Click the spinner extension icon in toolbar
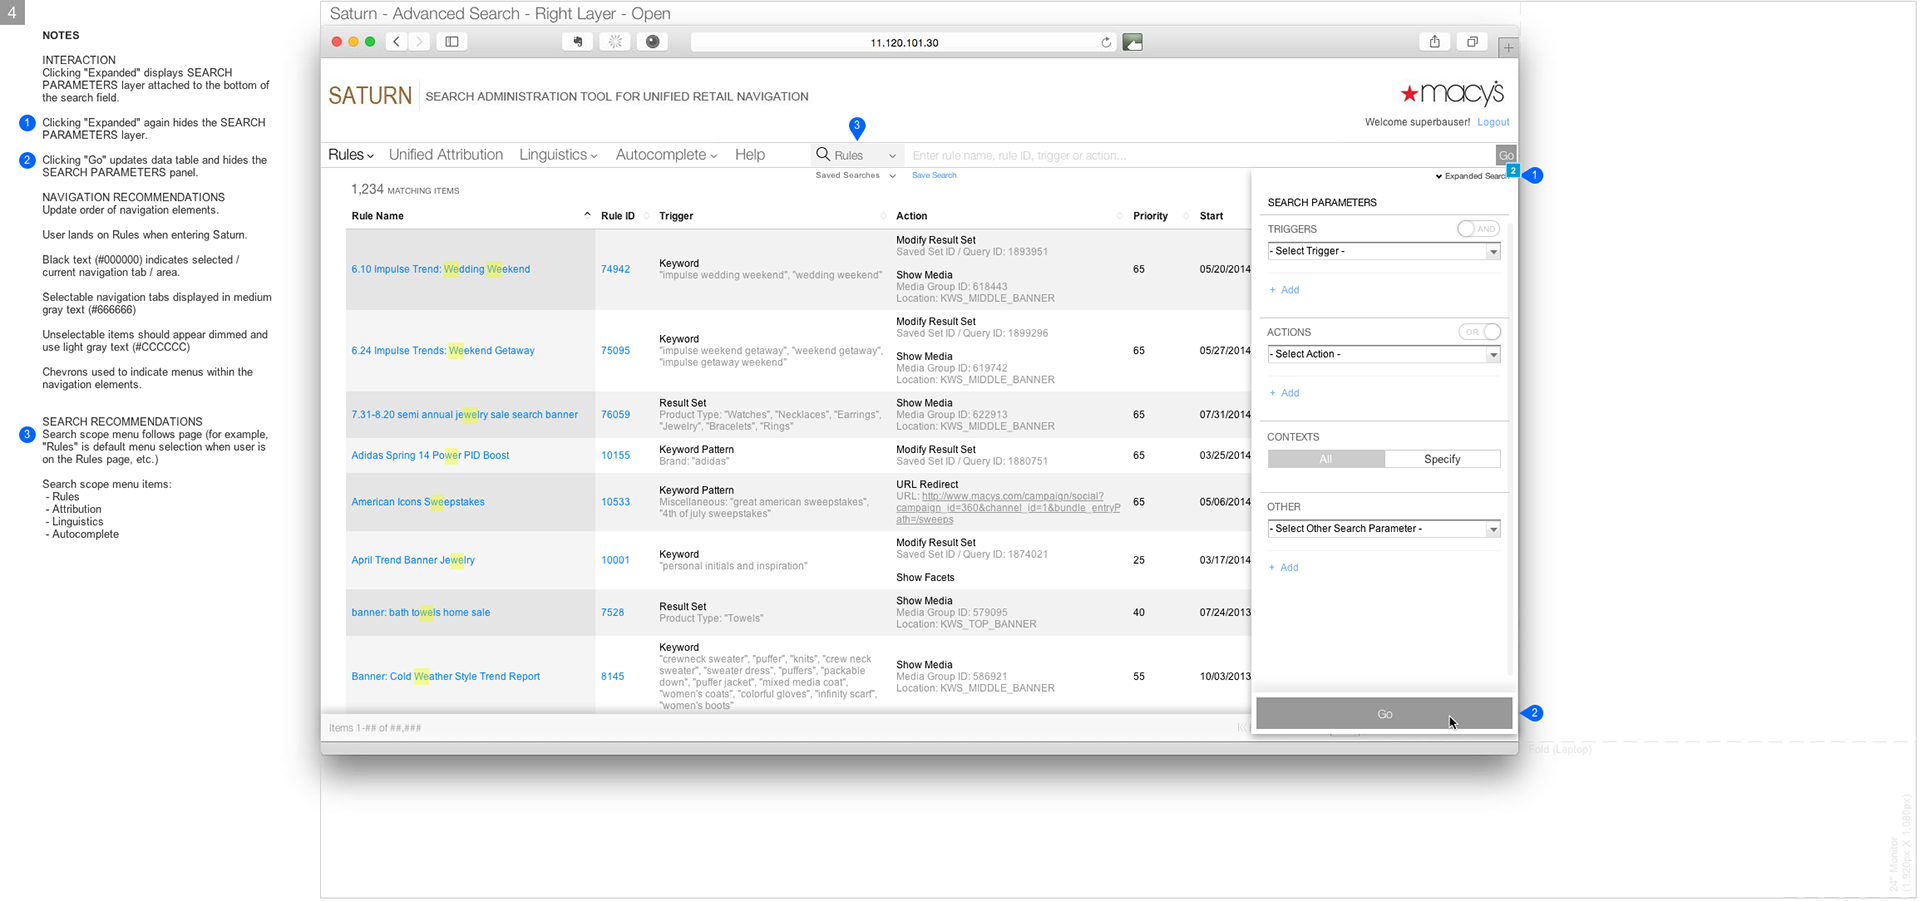Image resolution: width=1920 pixels, height=901 pixels. [x=615, y=42]
